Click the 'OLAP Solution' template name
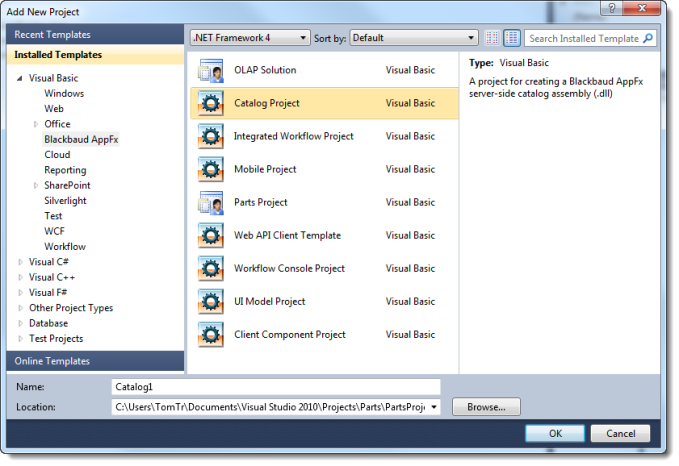Viewport: 679px width, 466px height. (x=265, y=70)
